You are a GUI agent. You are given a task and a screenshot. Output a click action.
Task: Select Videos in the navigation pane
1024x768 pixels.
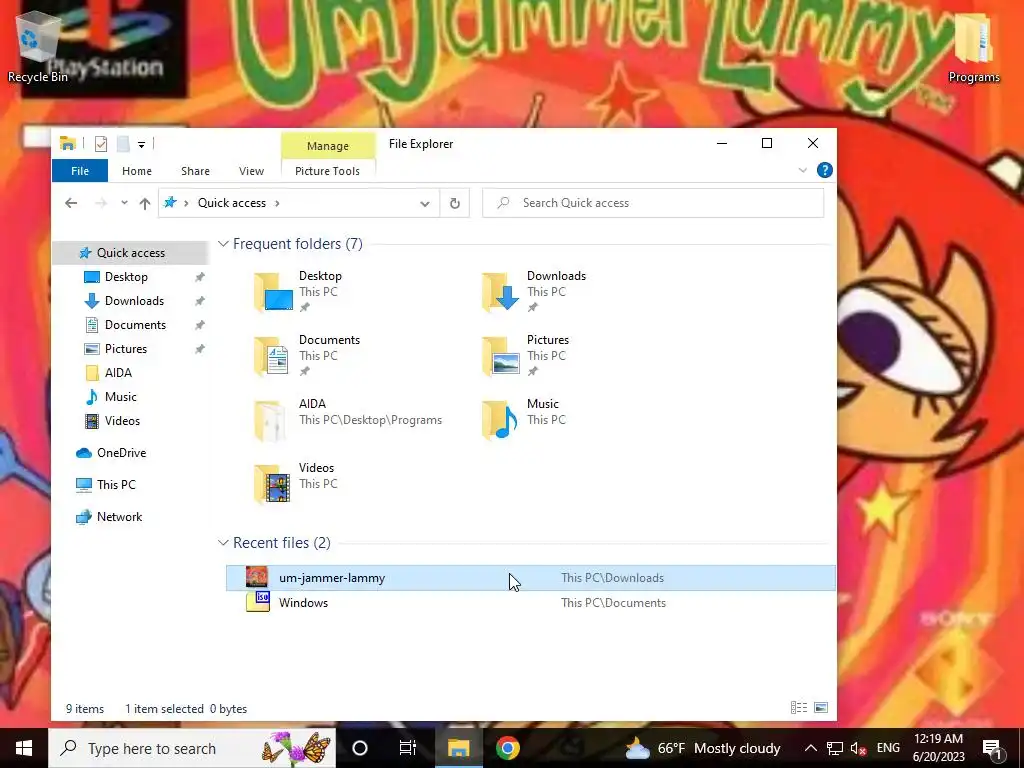coord(122,421)
